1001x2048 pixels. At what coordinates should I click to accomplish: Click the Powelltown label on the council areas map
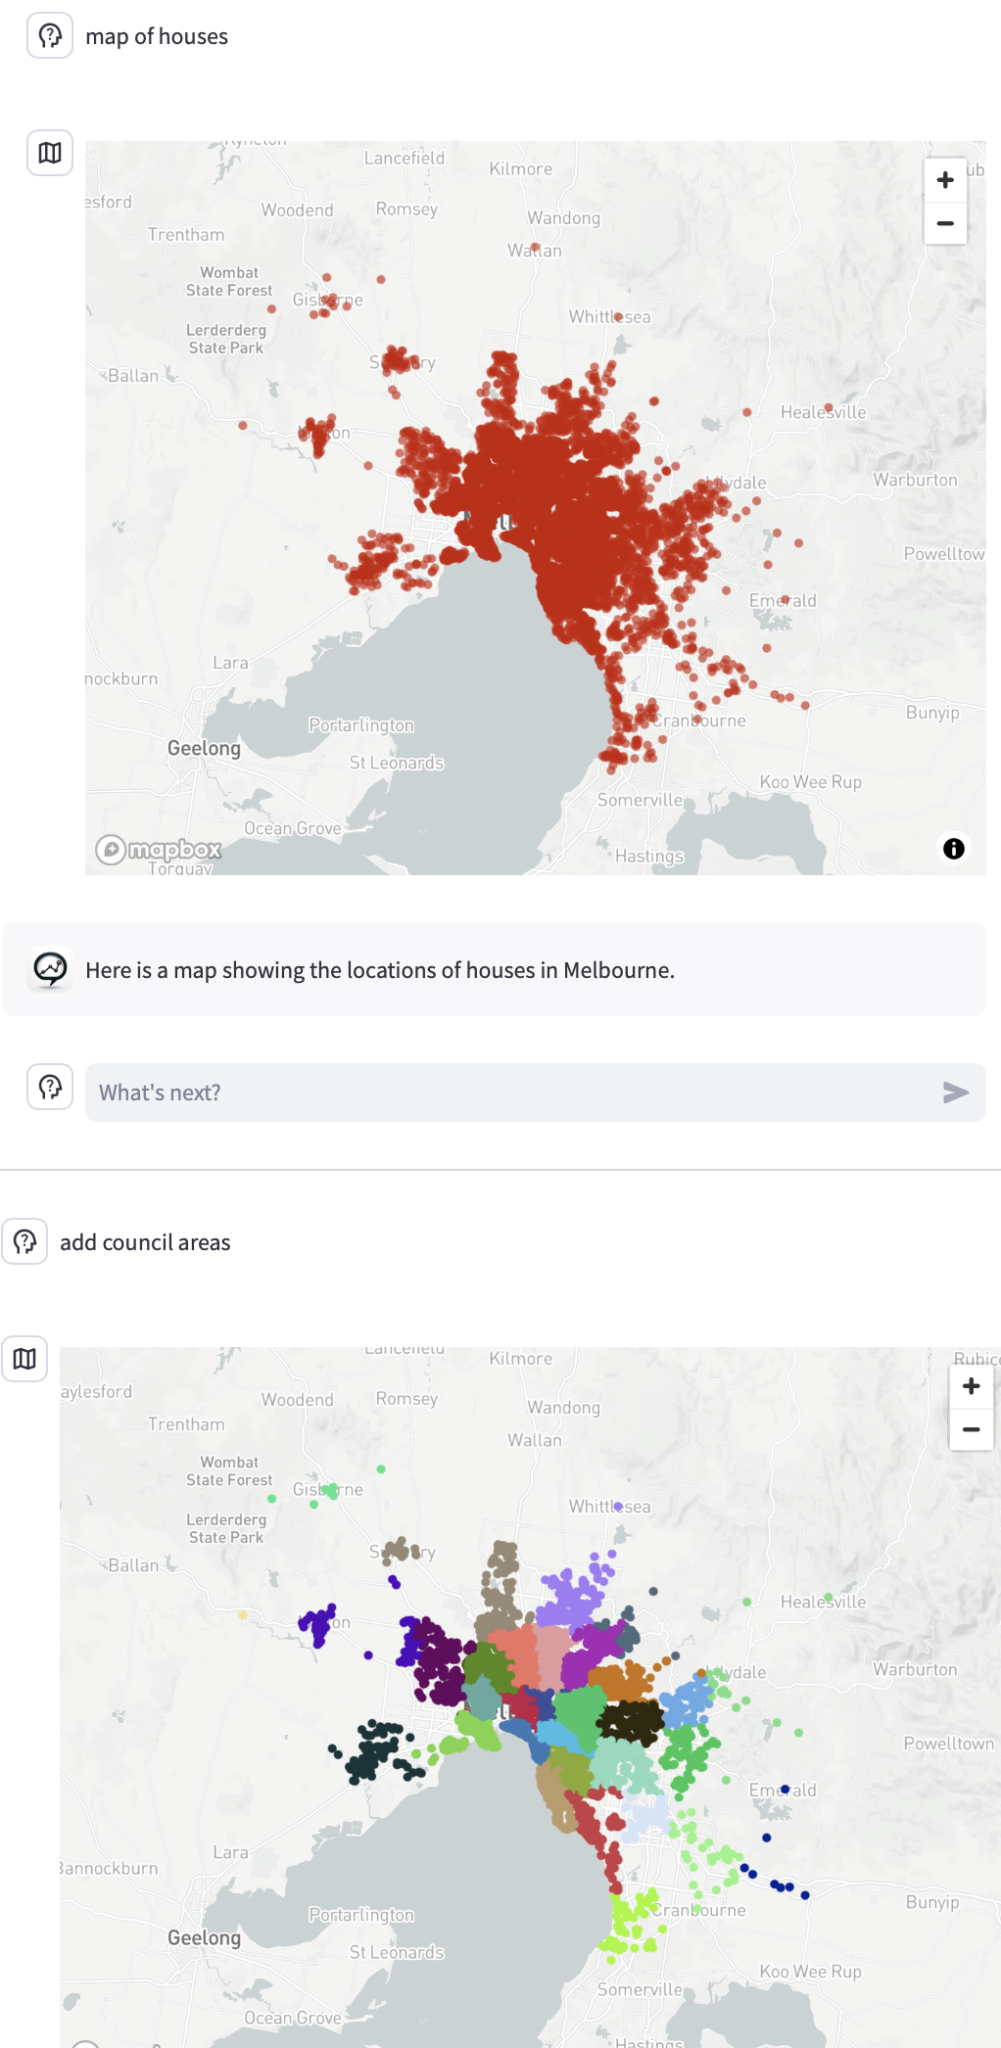coord(949,1743)
